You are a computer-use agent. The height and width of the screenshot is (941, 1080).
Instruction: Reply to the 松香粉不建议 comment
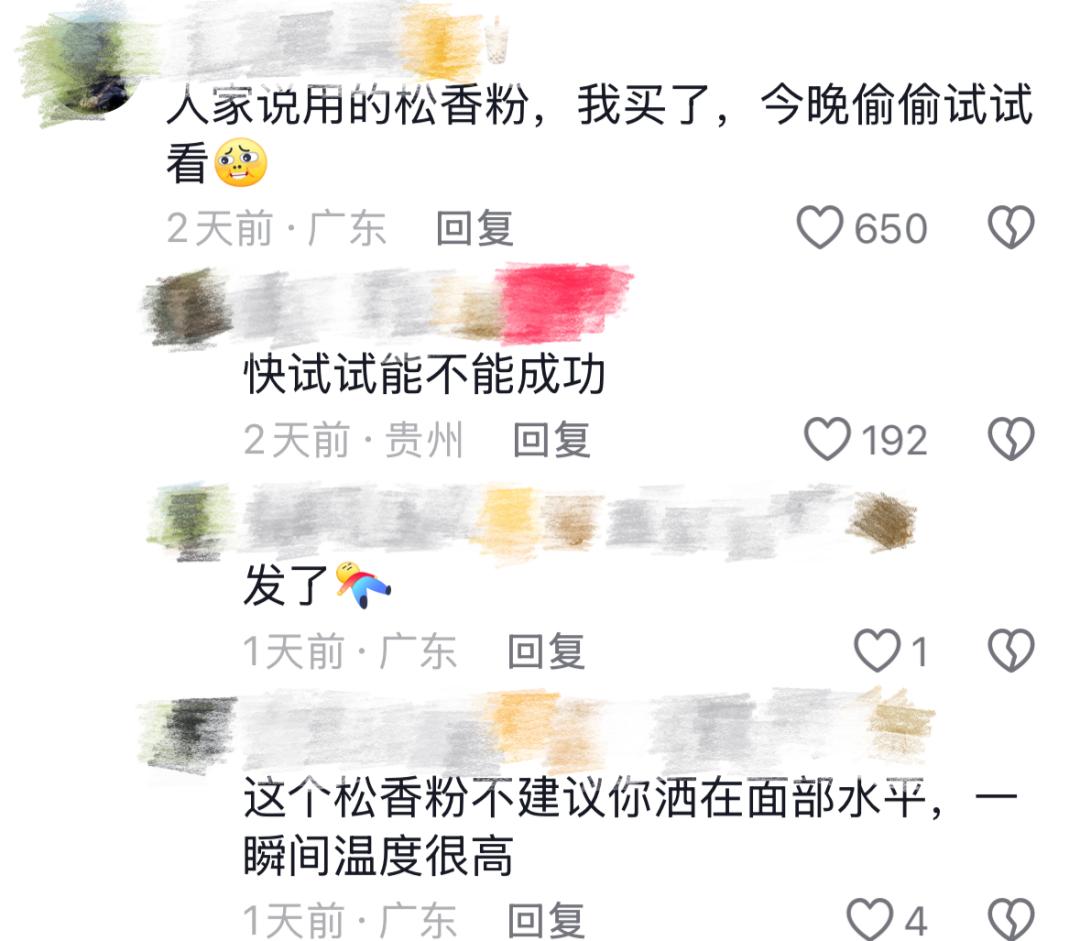[x=546, y=920]
